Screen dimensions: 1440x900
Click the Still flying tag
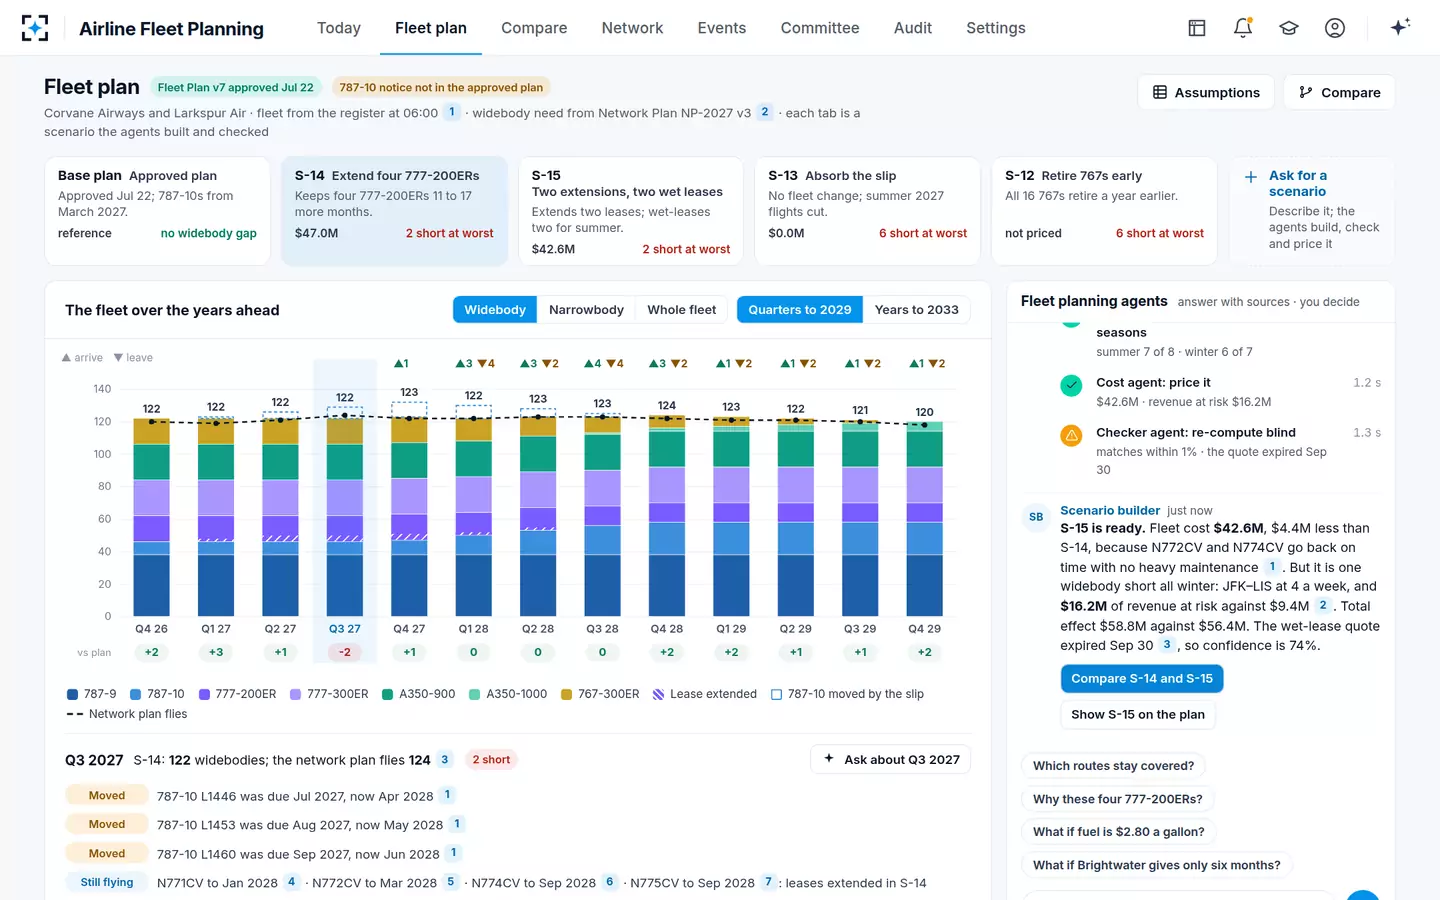pos(107,882)
